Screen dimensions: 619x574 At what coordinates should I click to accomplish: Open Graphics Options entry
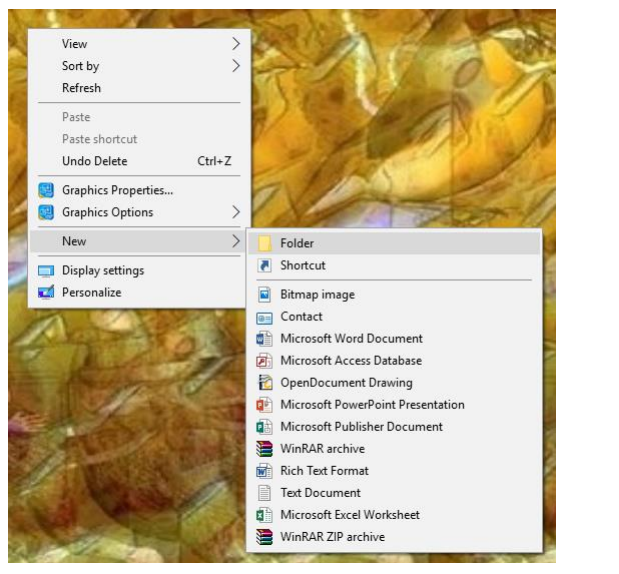coord(139,212)
